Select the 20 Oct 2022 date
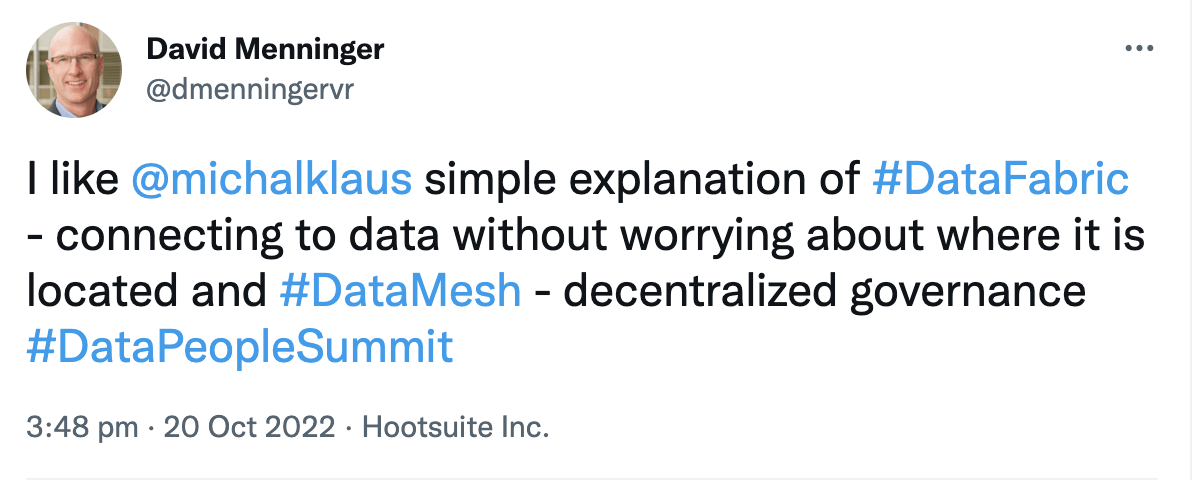 (x=250, y=428)
